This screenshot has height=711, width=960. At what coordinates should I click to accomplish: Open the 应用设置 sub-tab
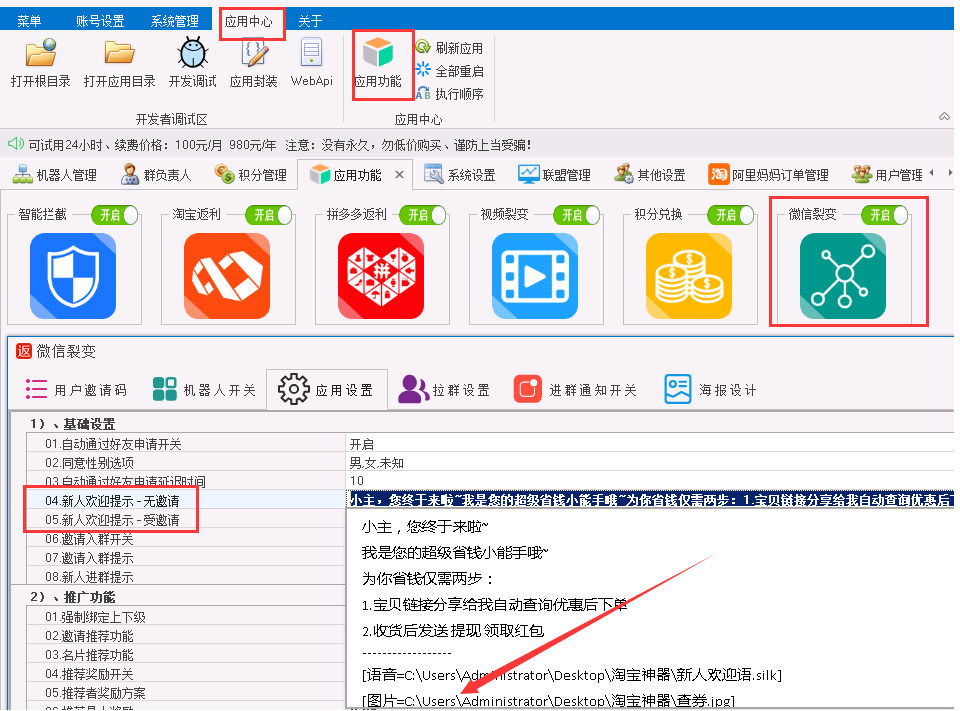click(x=326, y=389)
